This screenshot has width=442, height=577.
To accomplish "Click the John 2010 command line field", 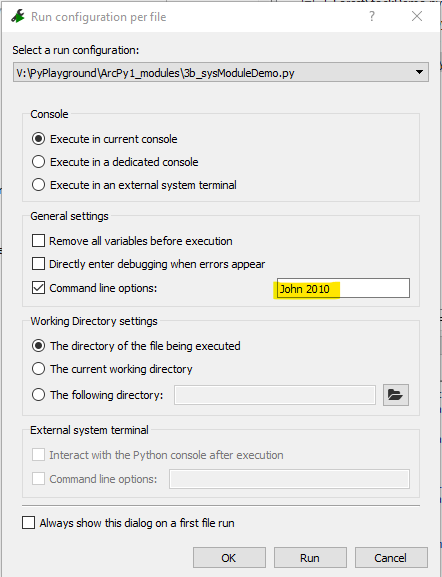I will pyautogui.click(x=343, y=288).
